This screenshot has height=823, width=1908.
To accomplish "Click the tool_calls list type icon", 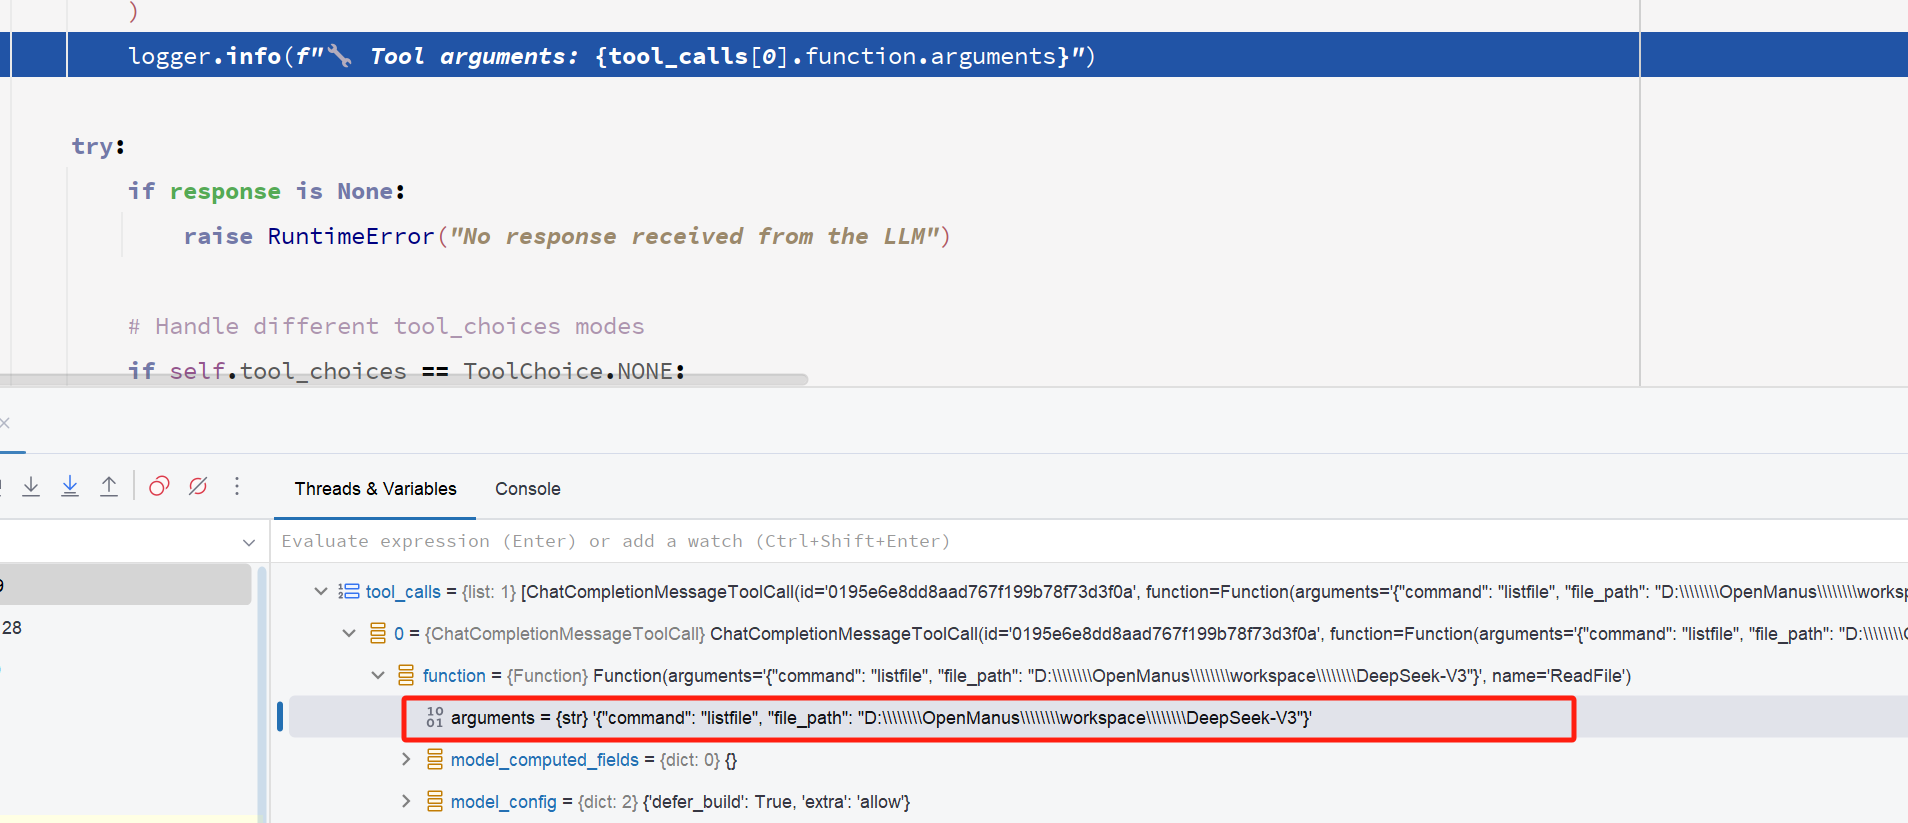I will [349, 591].
